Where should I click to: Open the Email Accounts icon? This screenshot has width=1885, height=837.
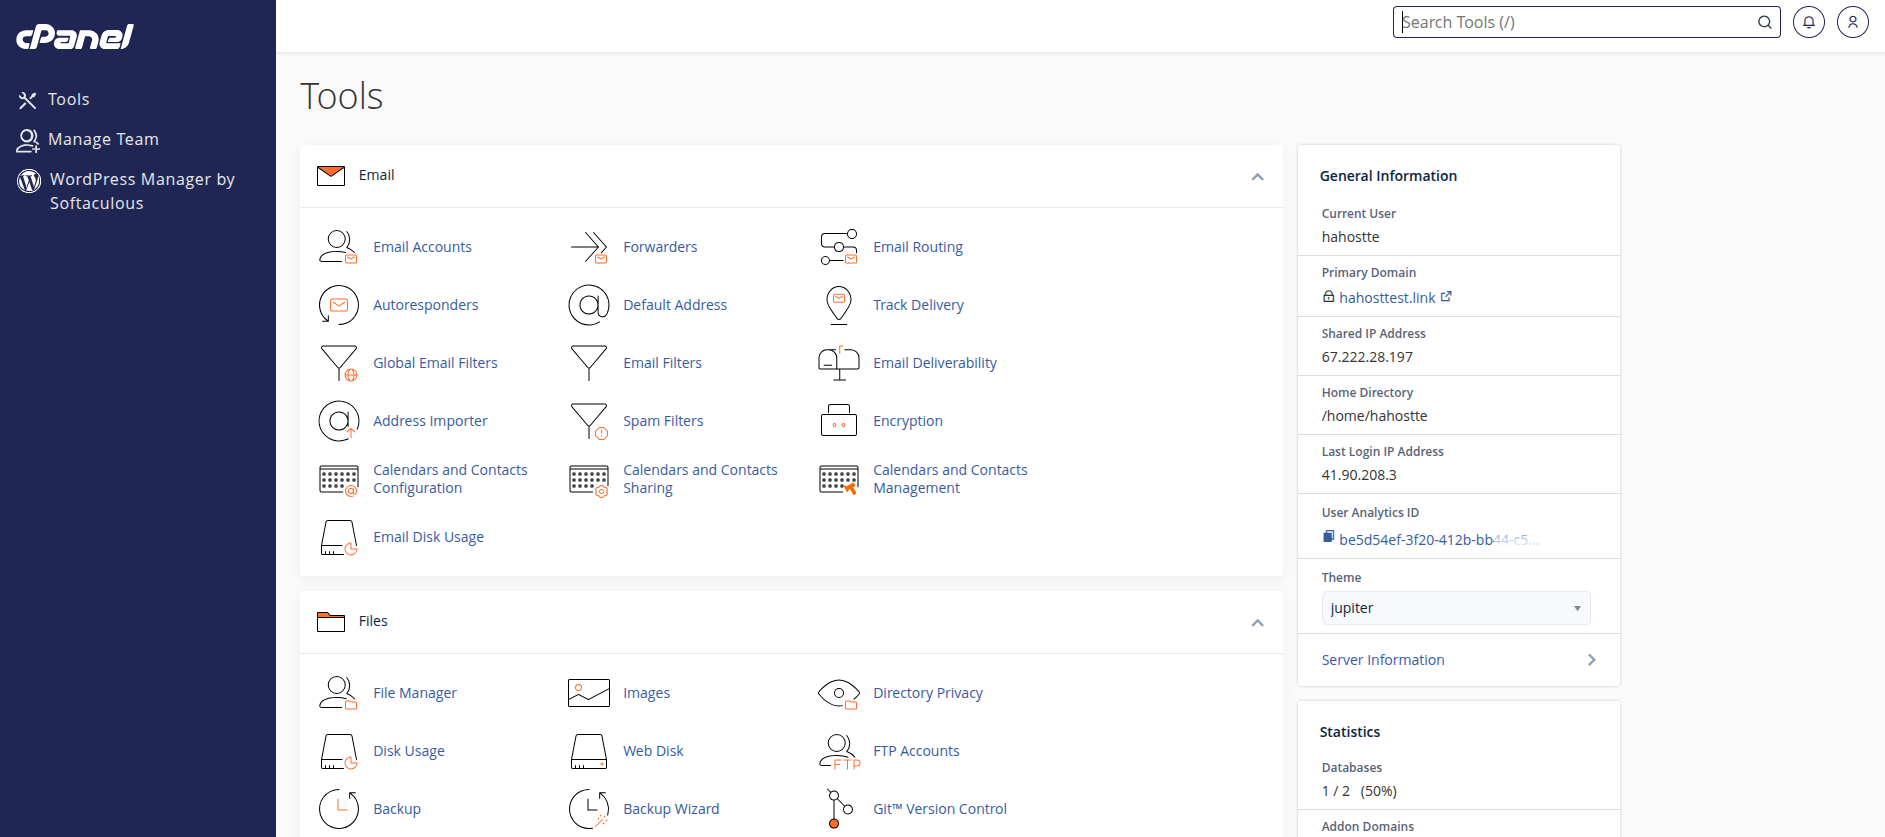coord(338,247)
